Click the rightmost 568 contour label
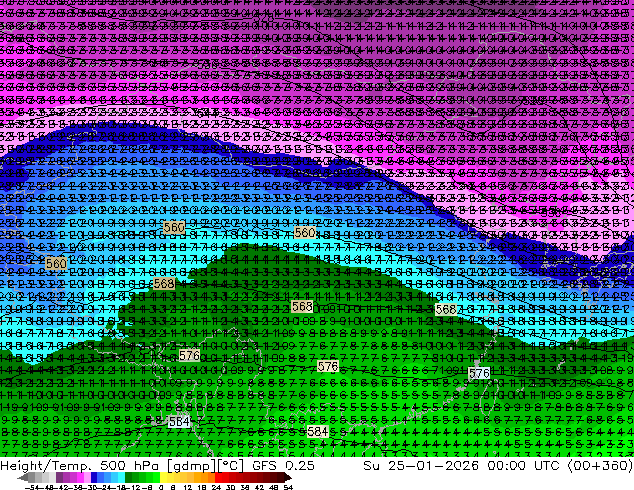634x490 pixels. (x=446, y=310)
